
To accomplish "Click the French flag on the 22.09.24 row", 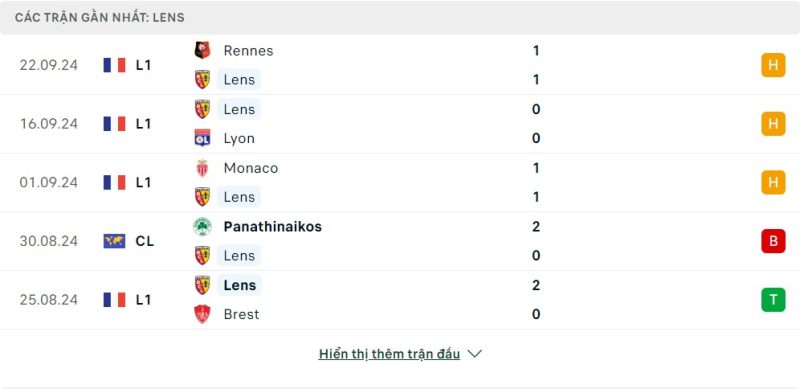I will [x=114, y=65].
